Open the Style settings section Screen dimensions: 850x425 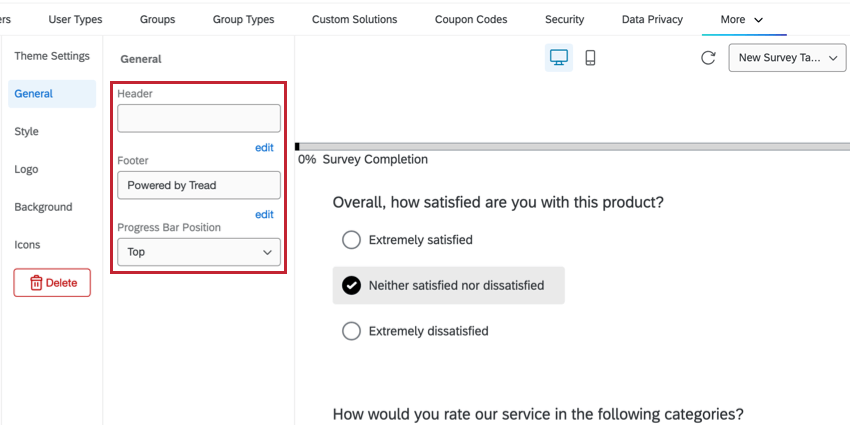27,132
